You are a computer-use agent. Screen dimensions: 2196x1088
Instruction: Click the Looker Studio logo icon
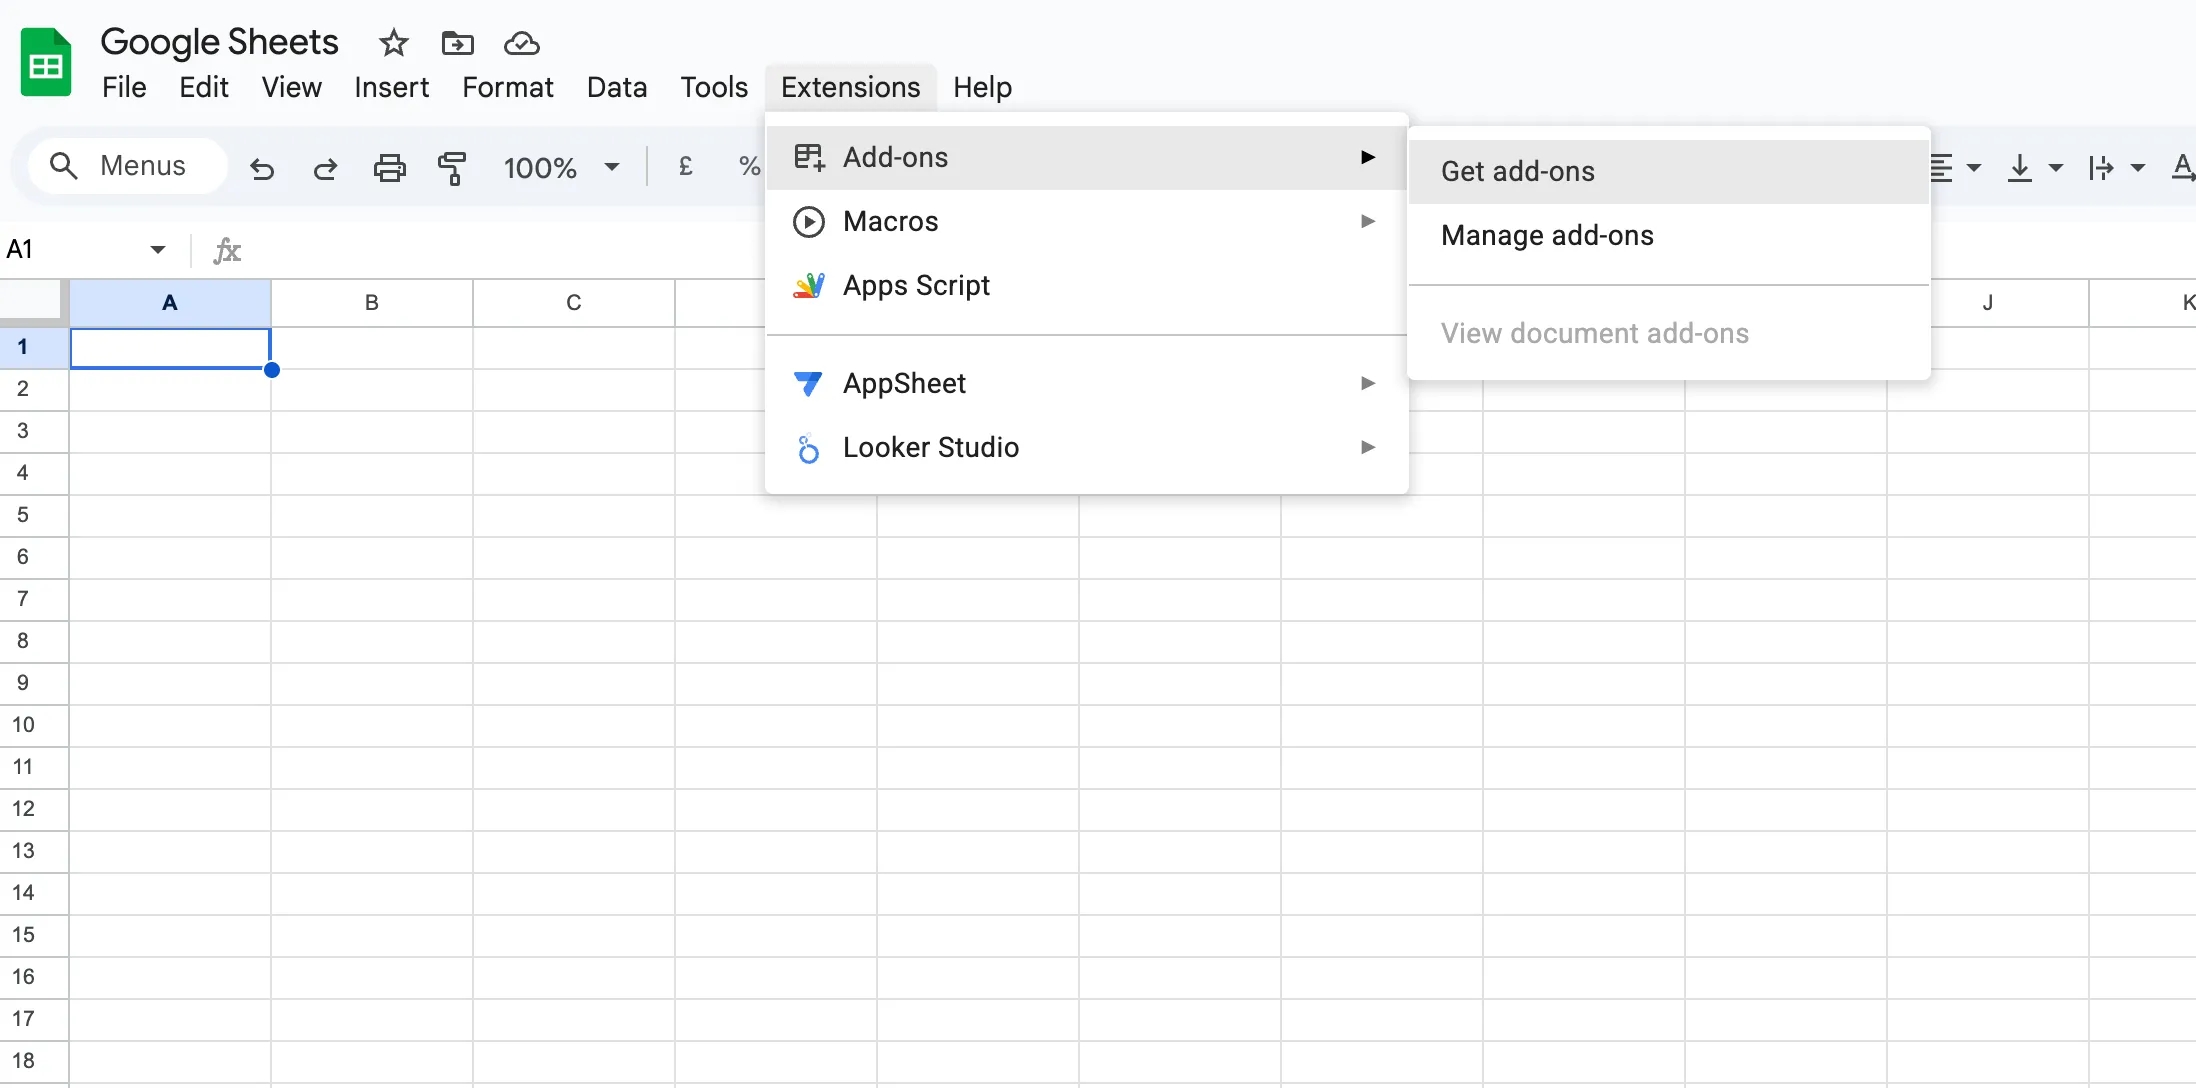[808, 448]
